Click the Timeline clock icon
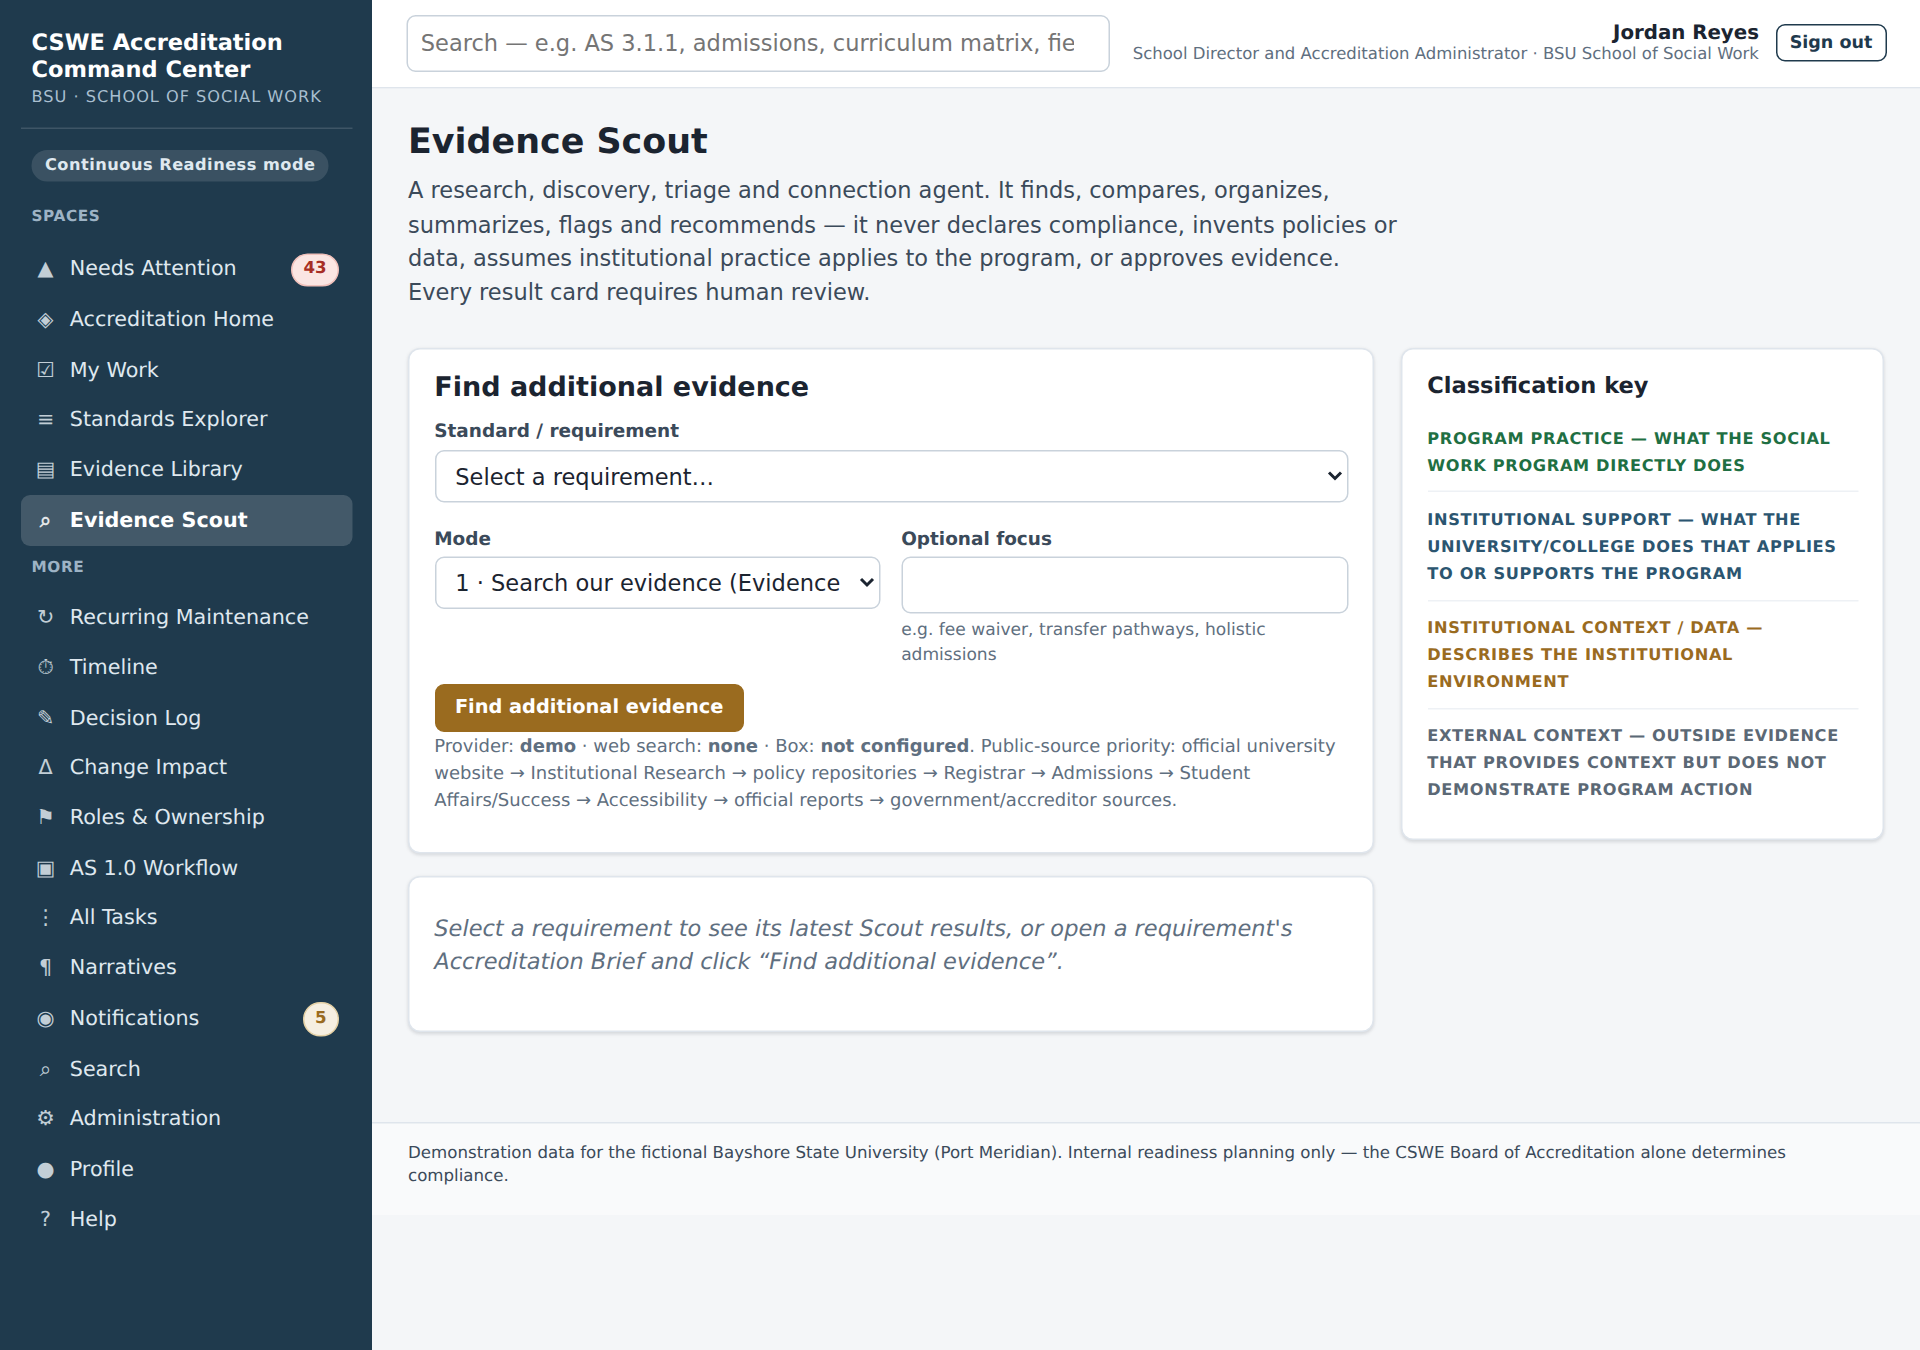The height and width of the screenshot is (1350, 1920). point(45,667)
